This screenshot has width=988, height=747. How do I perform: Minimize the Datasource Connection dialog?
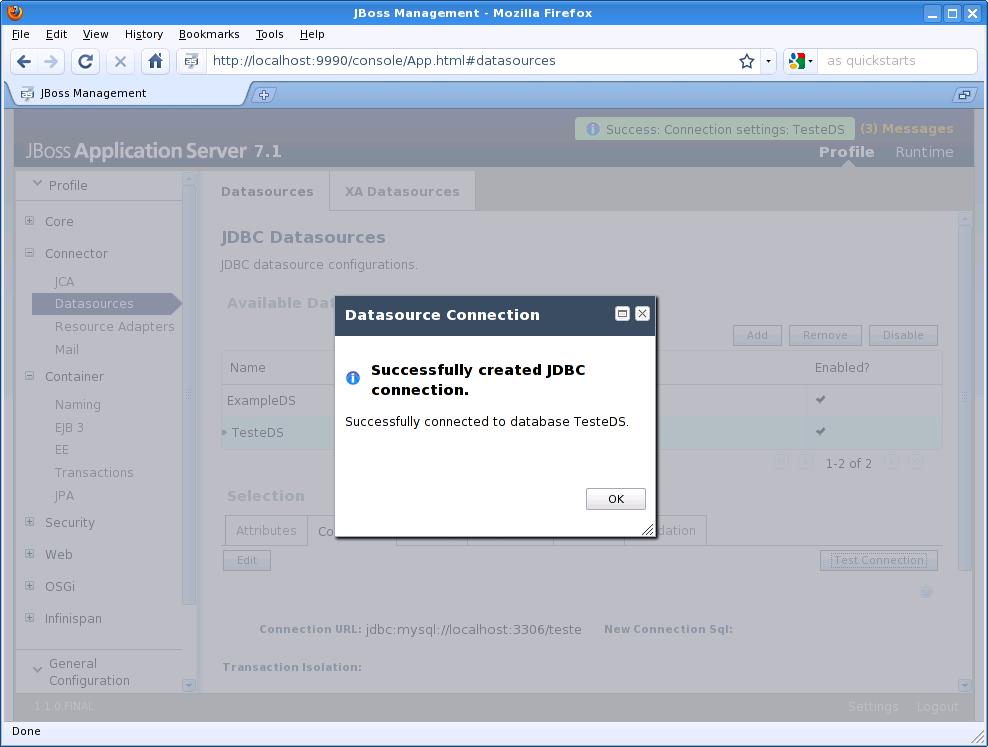[x=622, y=314]
